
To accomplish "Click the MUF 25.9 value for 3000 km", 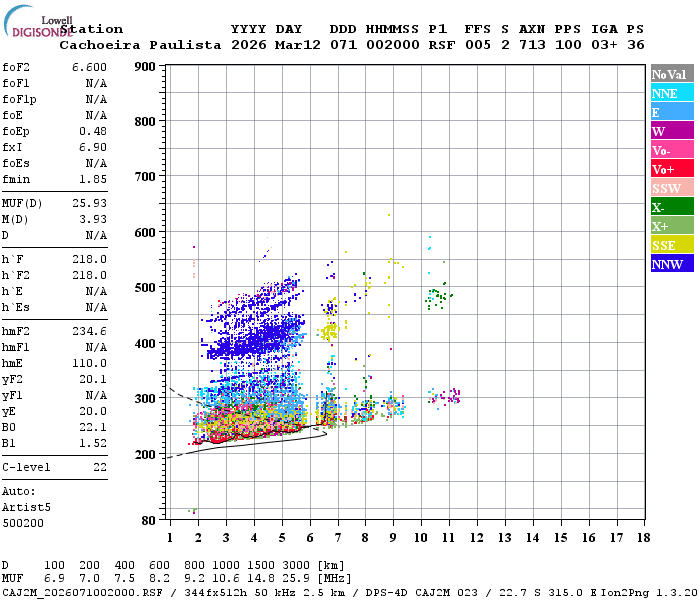I will (x=296, y=579).
